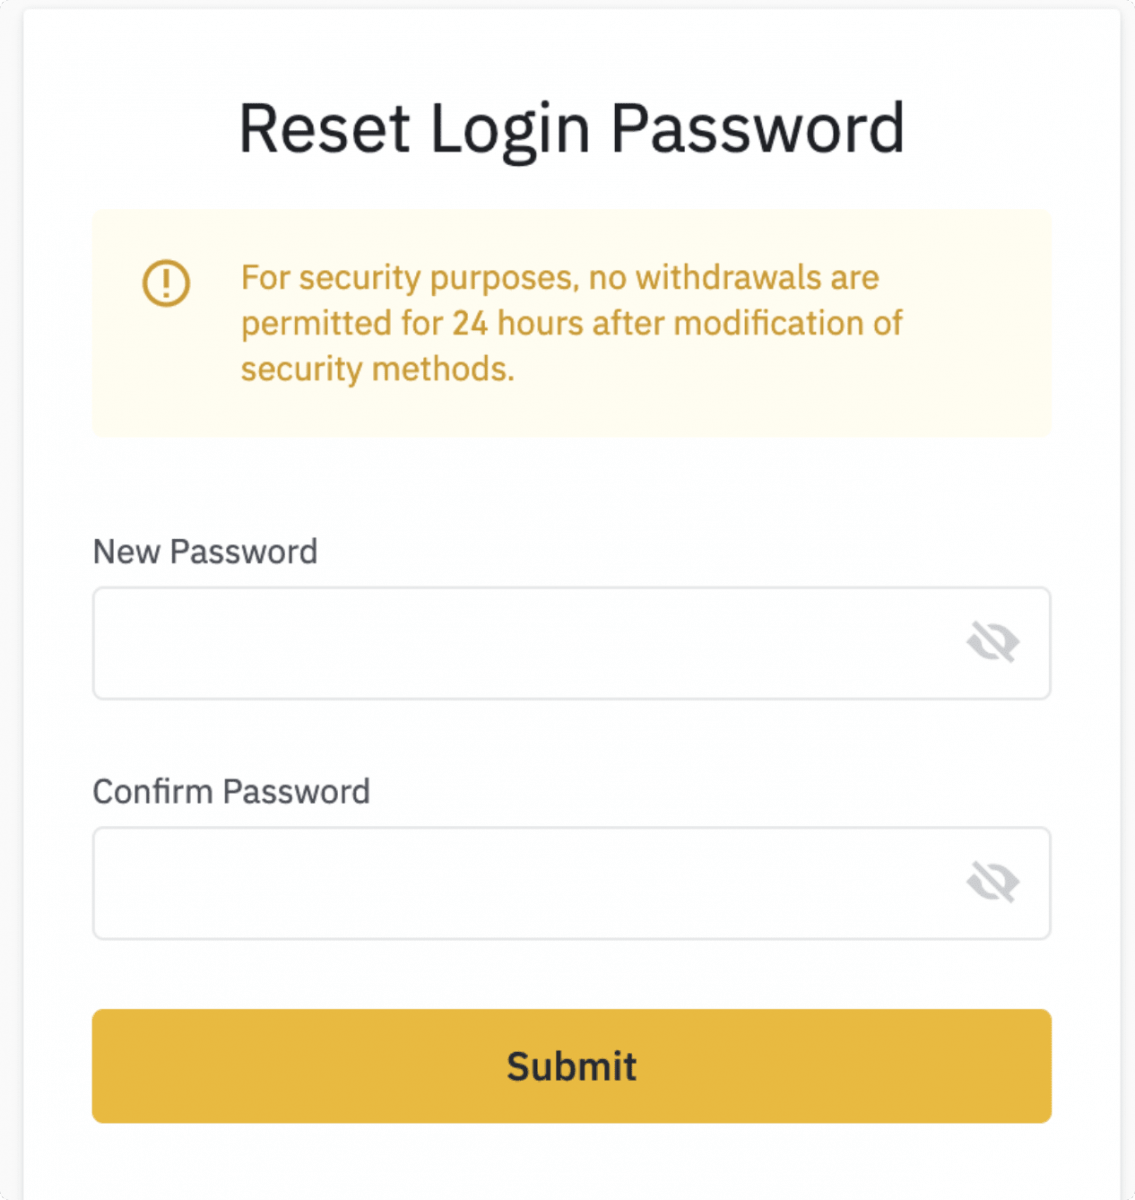Viewport: 1135px width, 1200px height.
Task: Click the word "Reset" in the title
Action: click(x=325, y=129)
